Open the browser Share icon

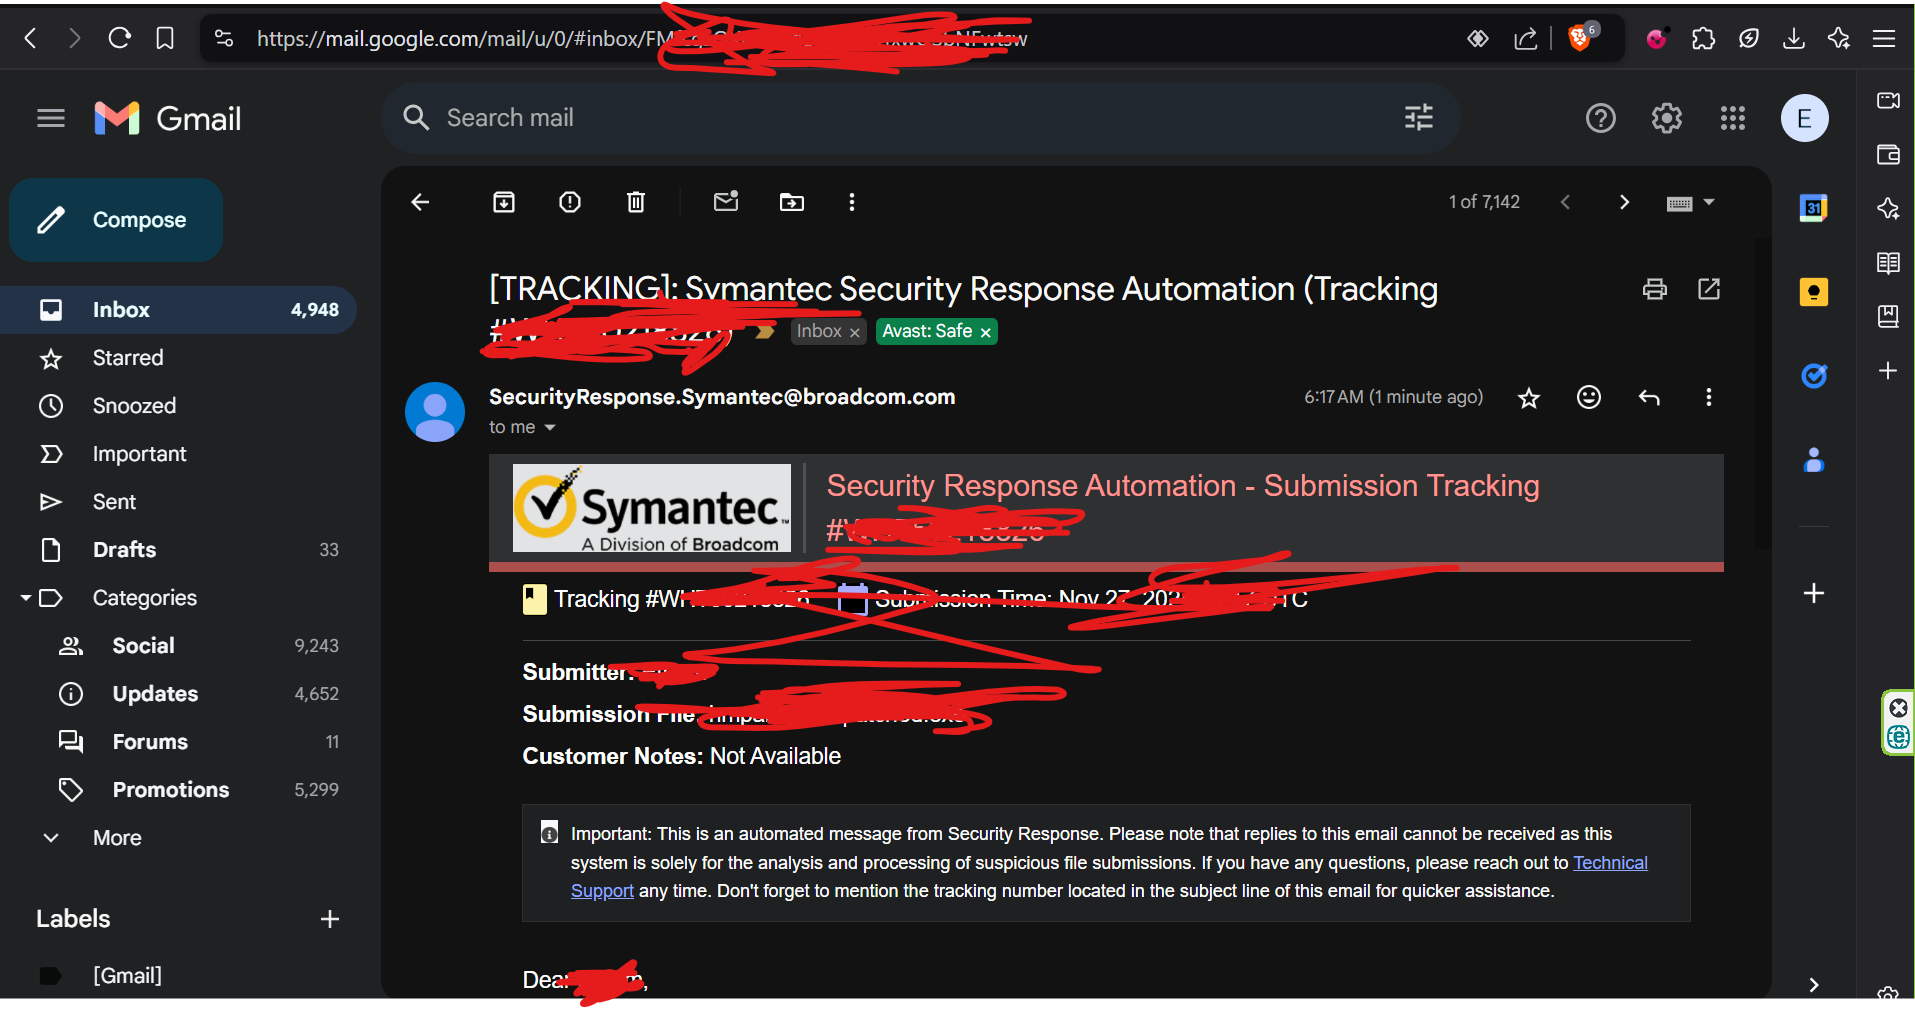(1526, 38)
